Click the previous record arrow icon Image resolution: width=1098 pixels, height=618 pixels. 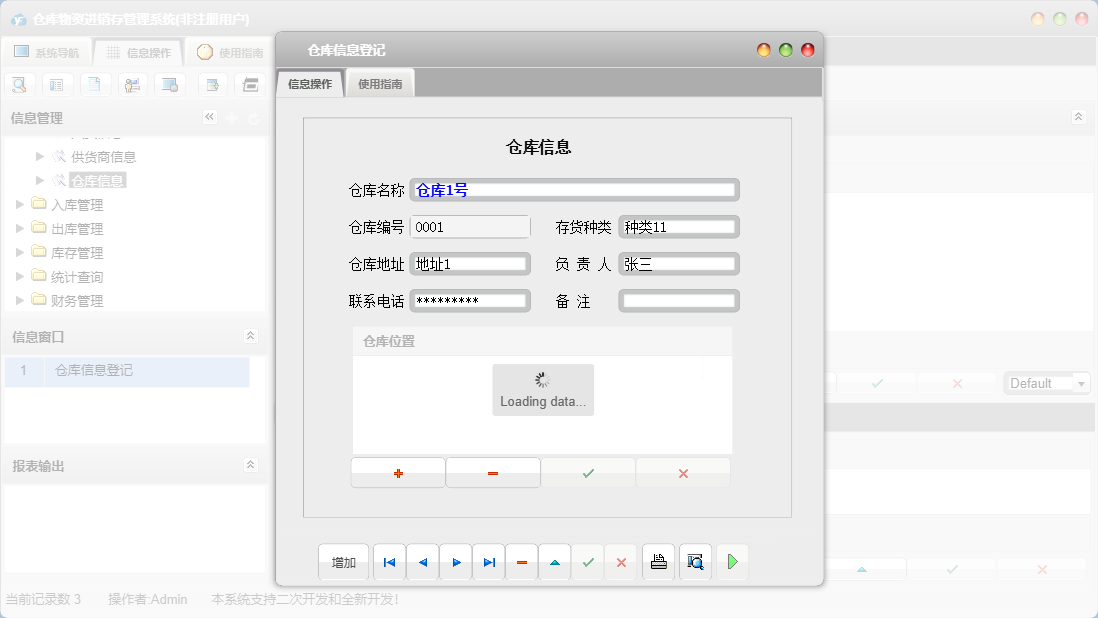(x=422, y=561)
